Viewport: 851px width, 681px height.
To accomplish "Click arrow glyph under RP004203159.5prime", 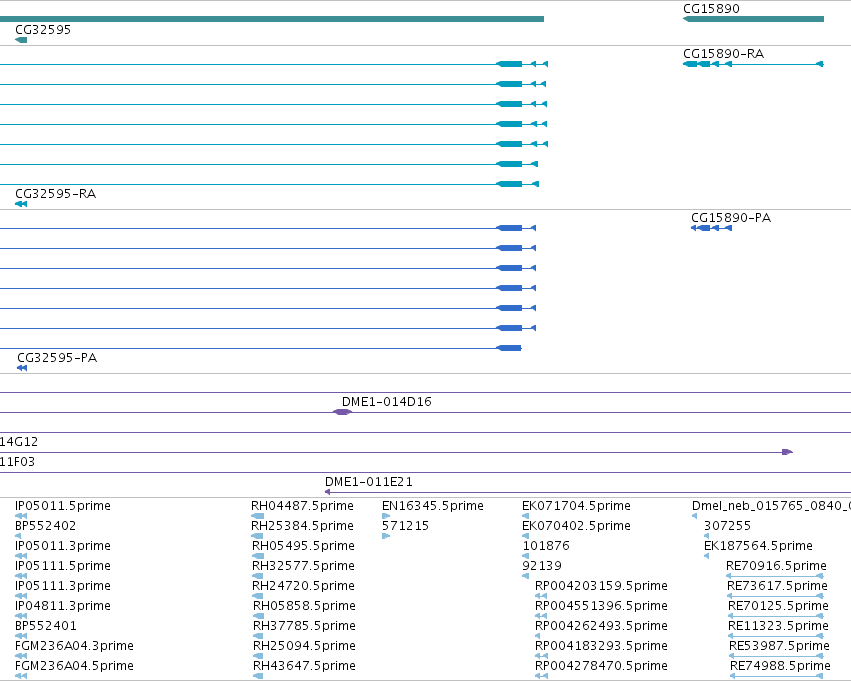I will coord(541,596).
